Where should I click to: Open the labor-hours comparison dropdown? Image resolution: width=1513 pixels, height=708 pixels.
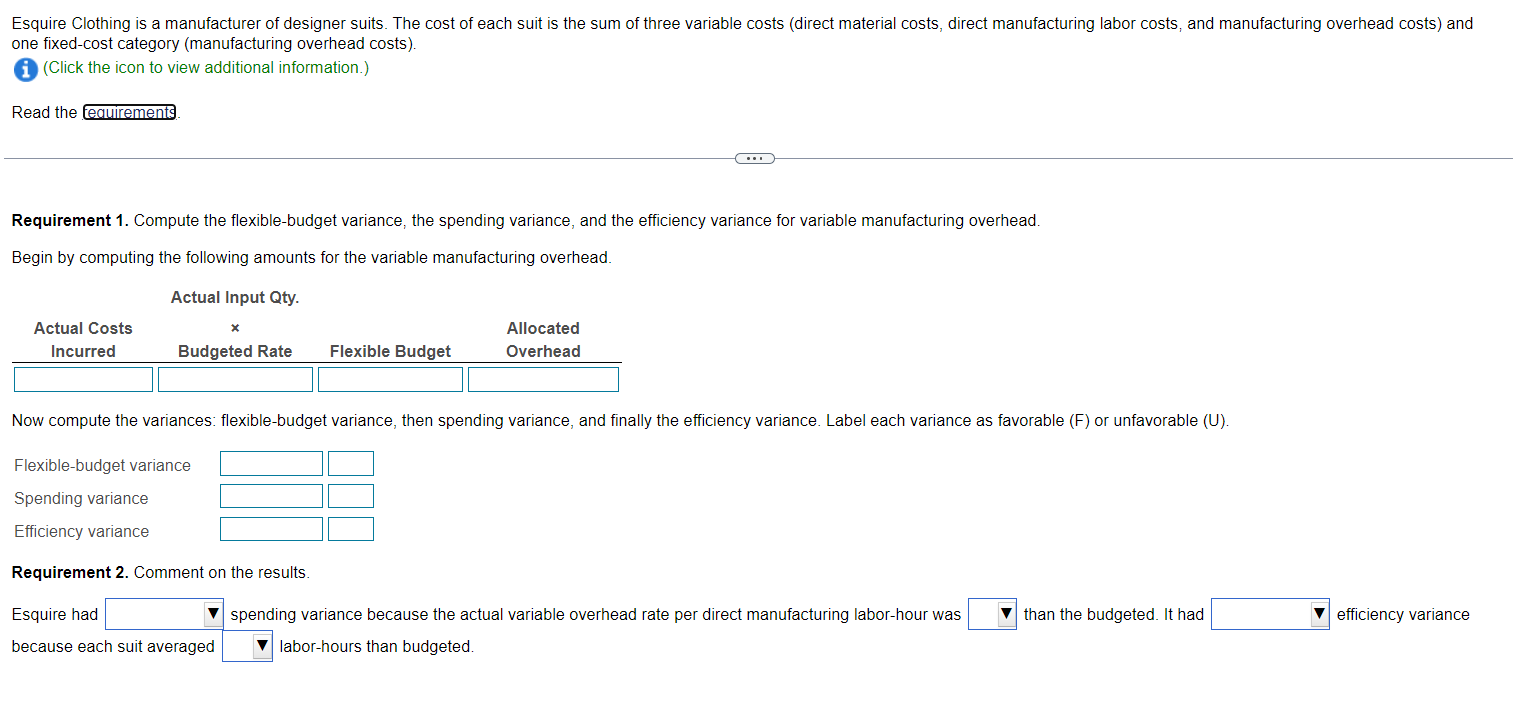coord(246,646)
